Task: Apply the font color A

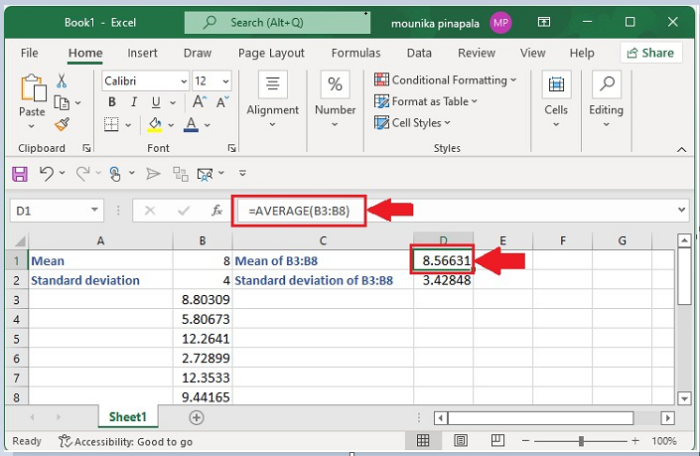Action: point(191,125)
